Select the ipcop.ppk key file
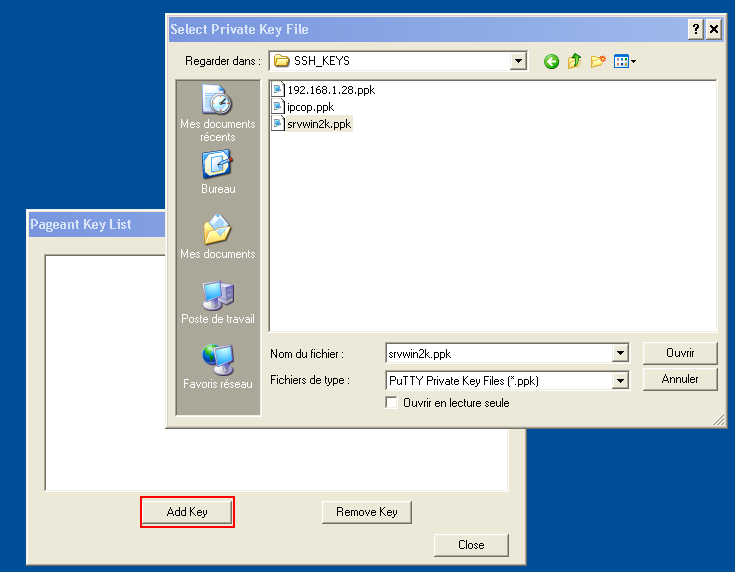Viewport: 735px width, 572px height. 309,107
